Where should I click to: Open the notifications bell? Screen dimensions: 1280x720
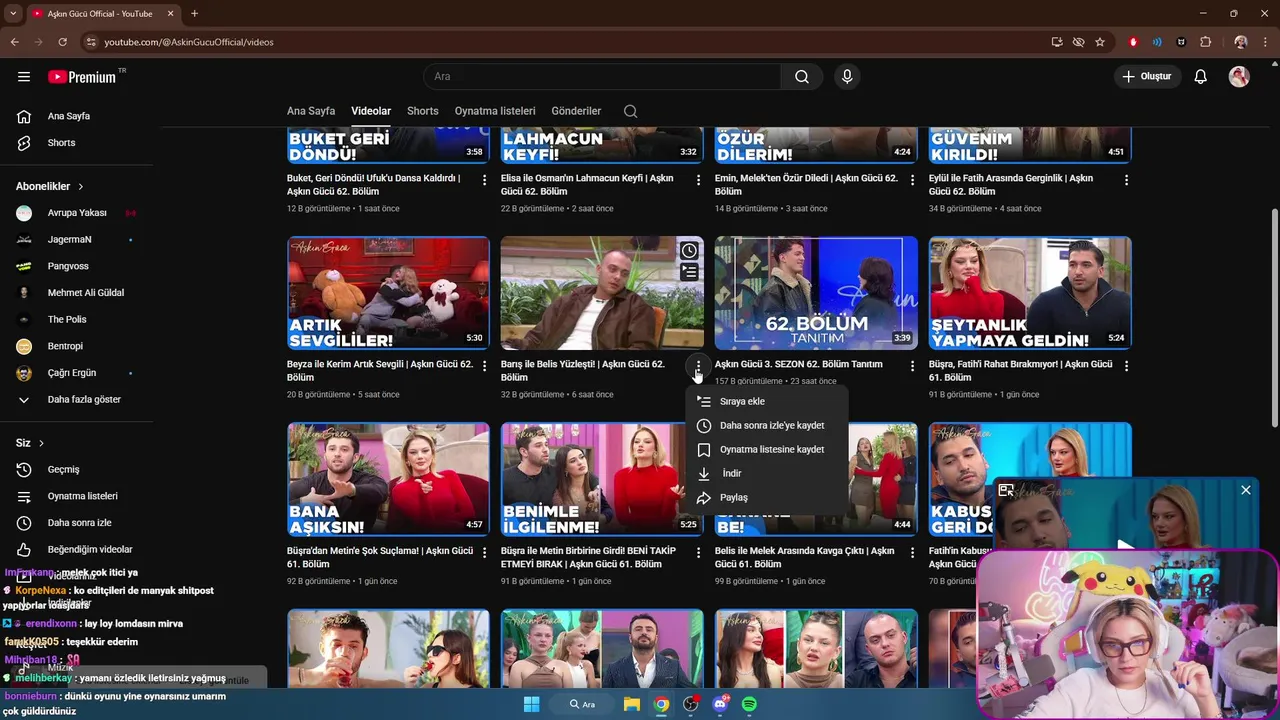pos(1201,77)
